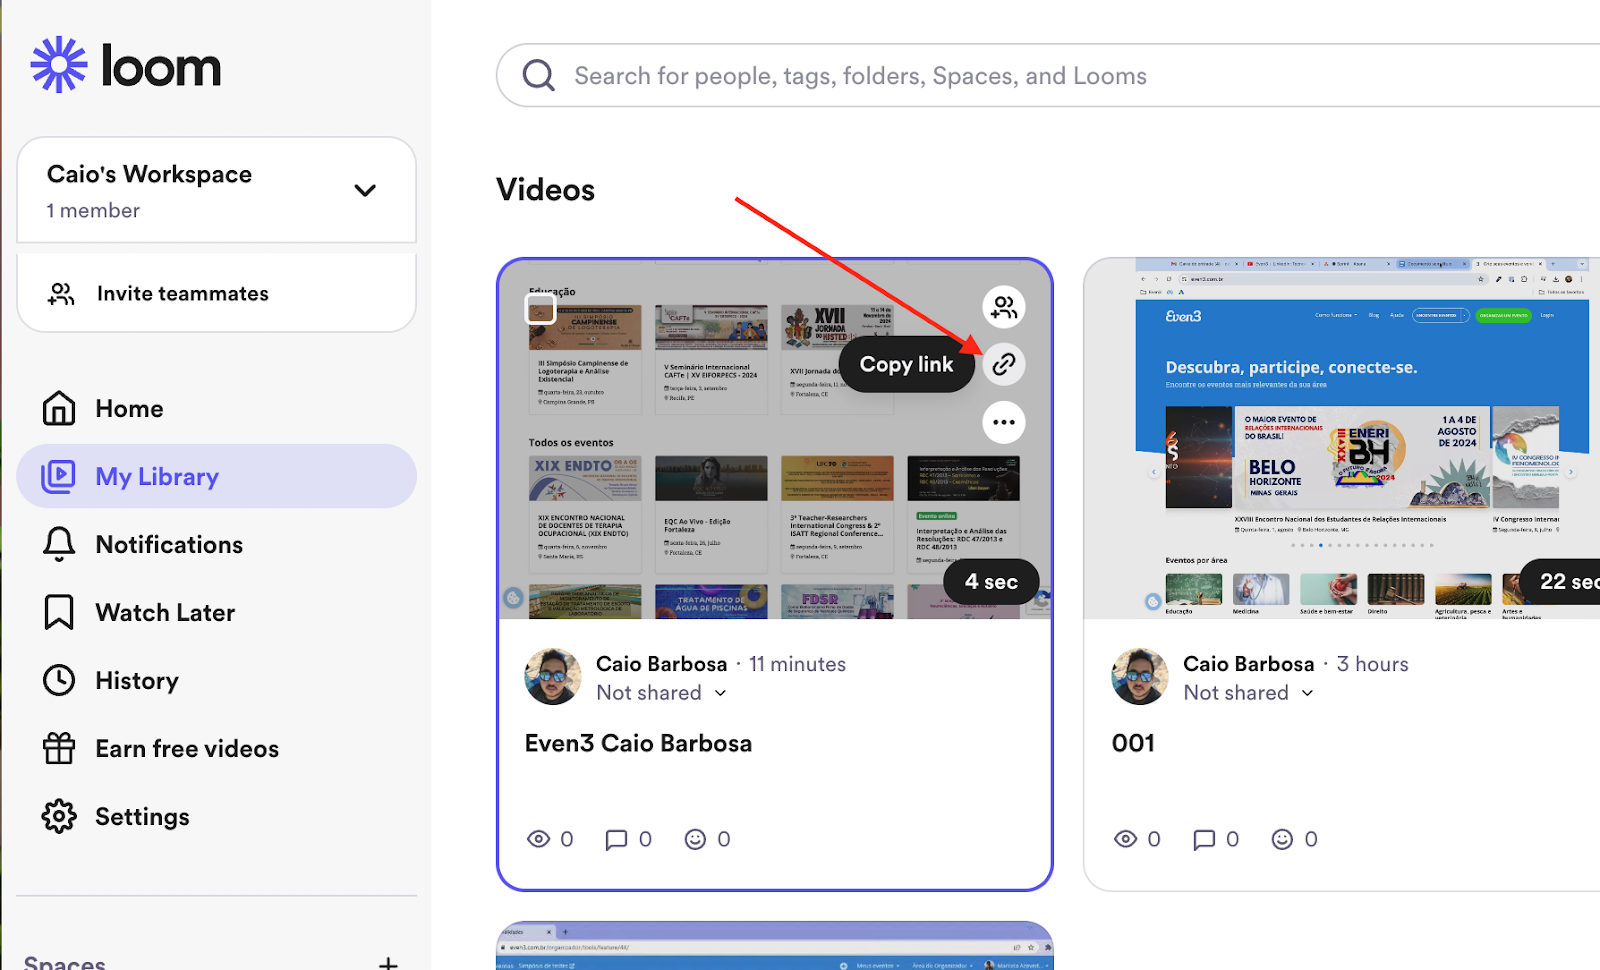Add a new Space with plus icon
The height and width of the screenshot is (970, 1600).
coord(388,964)
